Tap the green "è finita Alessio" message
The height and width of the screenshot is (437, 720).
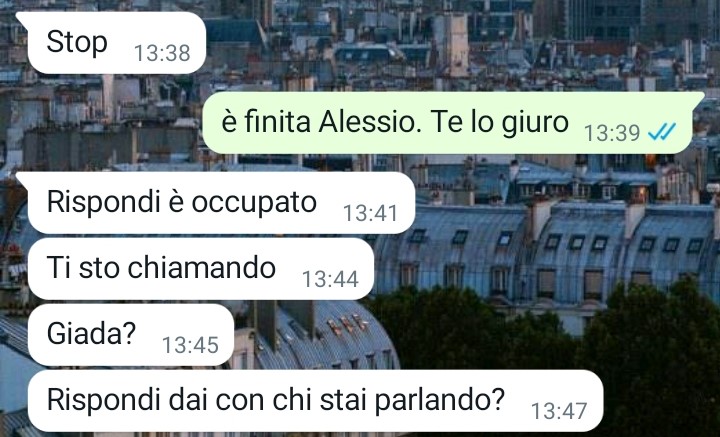[x=453, y=123]
